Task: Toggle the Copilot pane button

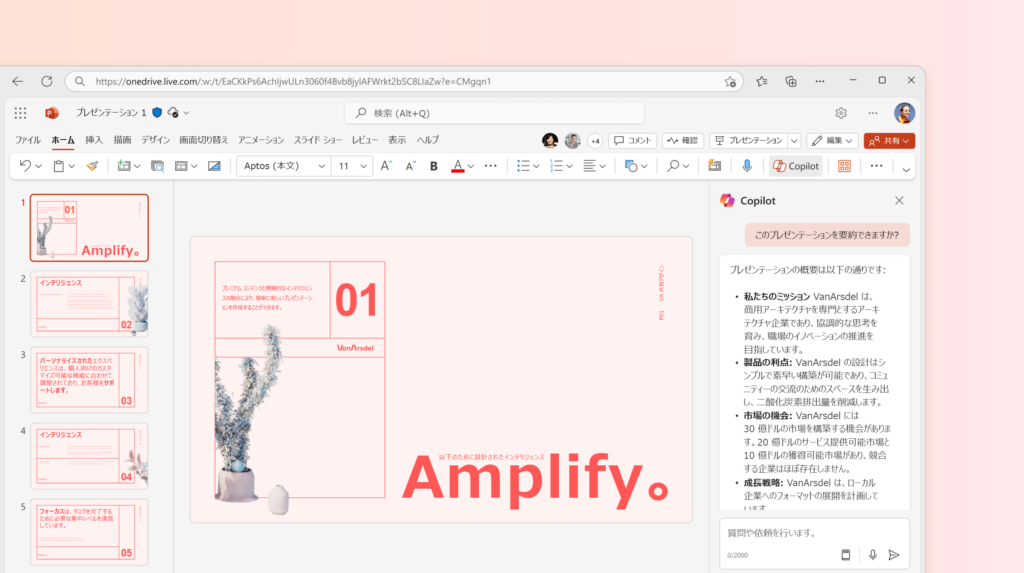Action: click(795, 166)
